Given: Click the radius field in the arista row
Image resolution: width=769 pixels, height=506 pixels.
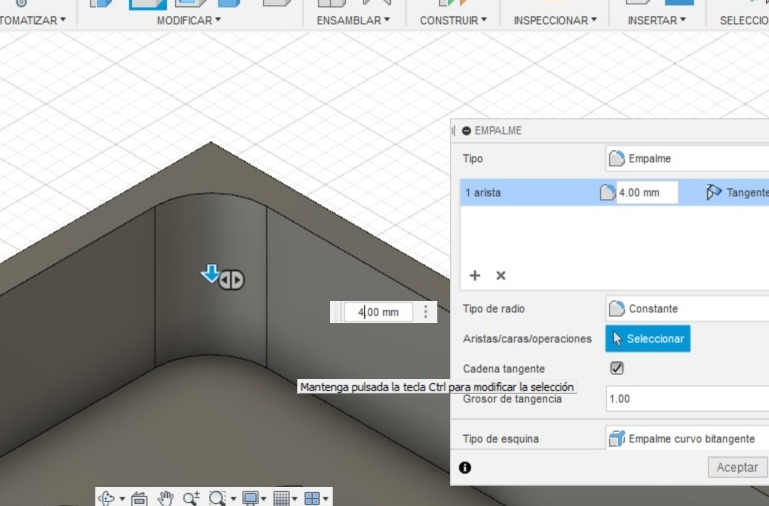Looking at the screenshot, I should [x=647, y=192].
